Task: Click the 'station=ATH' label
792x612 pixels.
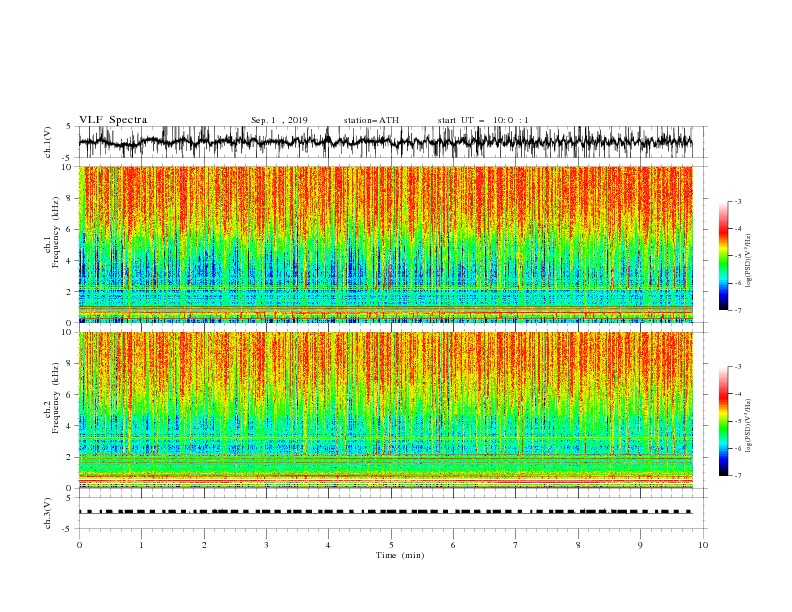Action: coord(371,120)
